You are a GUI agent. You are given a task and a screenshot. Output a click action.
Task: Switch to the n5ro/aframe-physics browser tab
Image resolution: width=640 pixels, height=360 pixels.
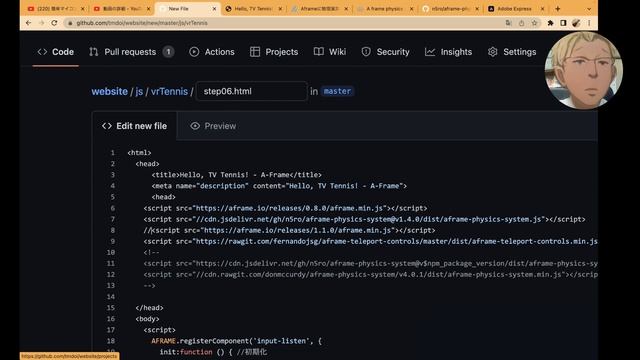(x=451, y=9)
